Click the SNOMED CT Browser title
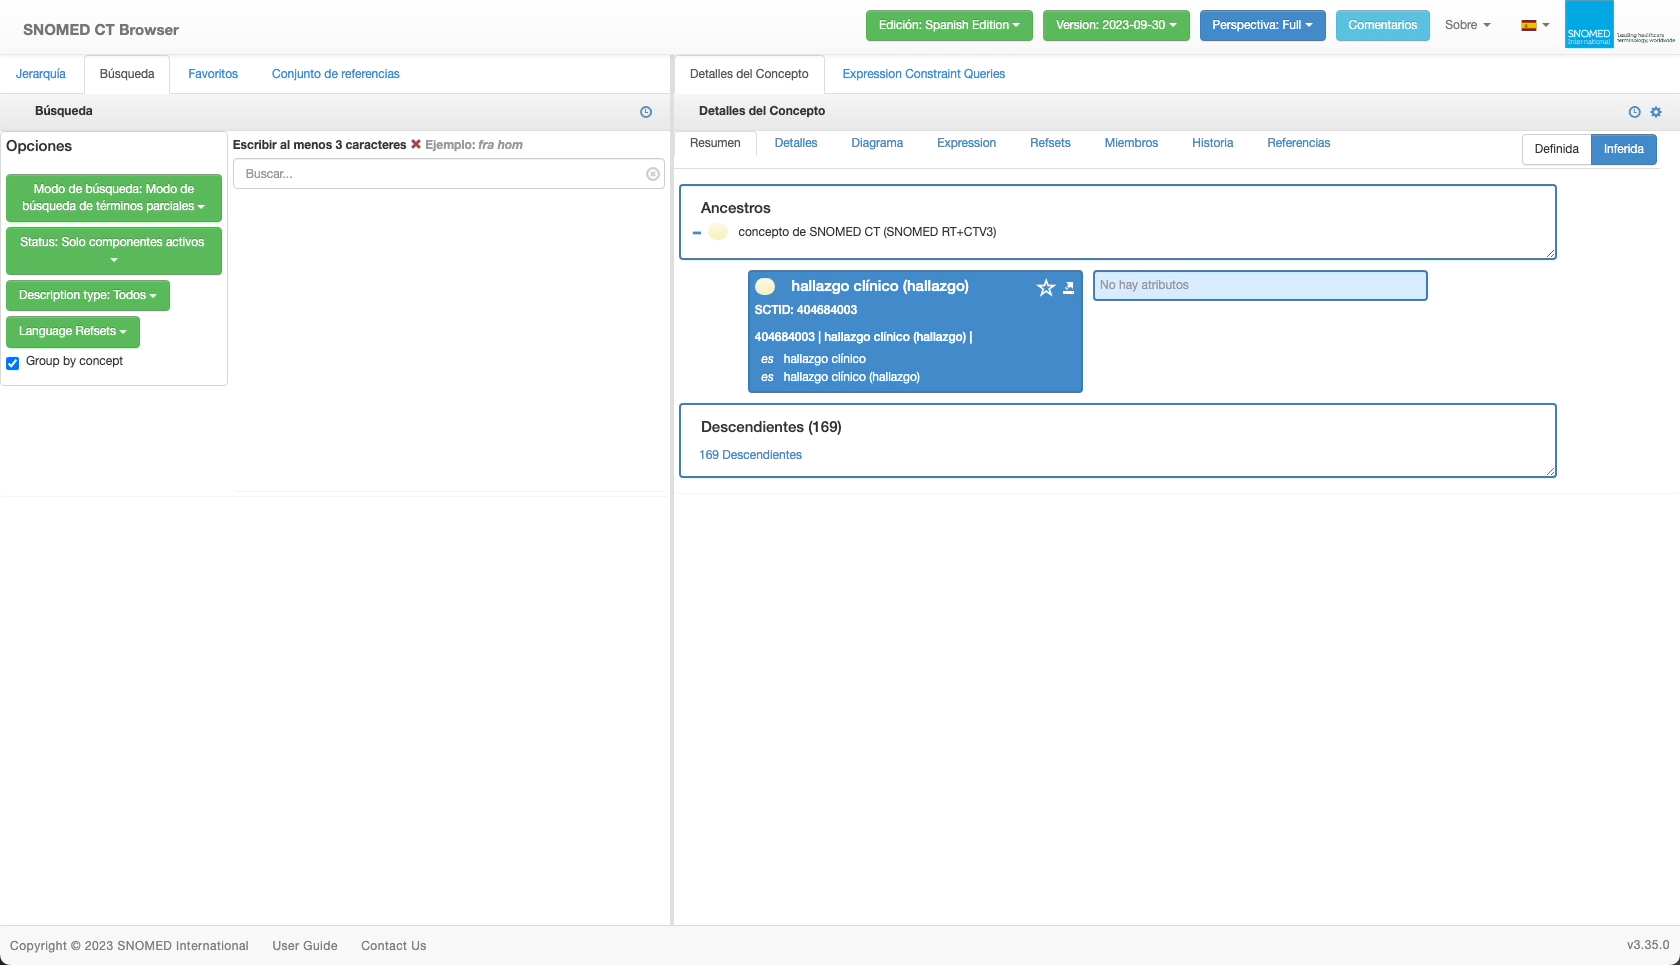Image resolution: width=1680 pixels, height=965 pixels. 101,30
